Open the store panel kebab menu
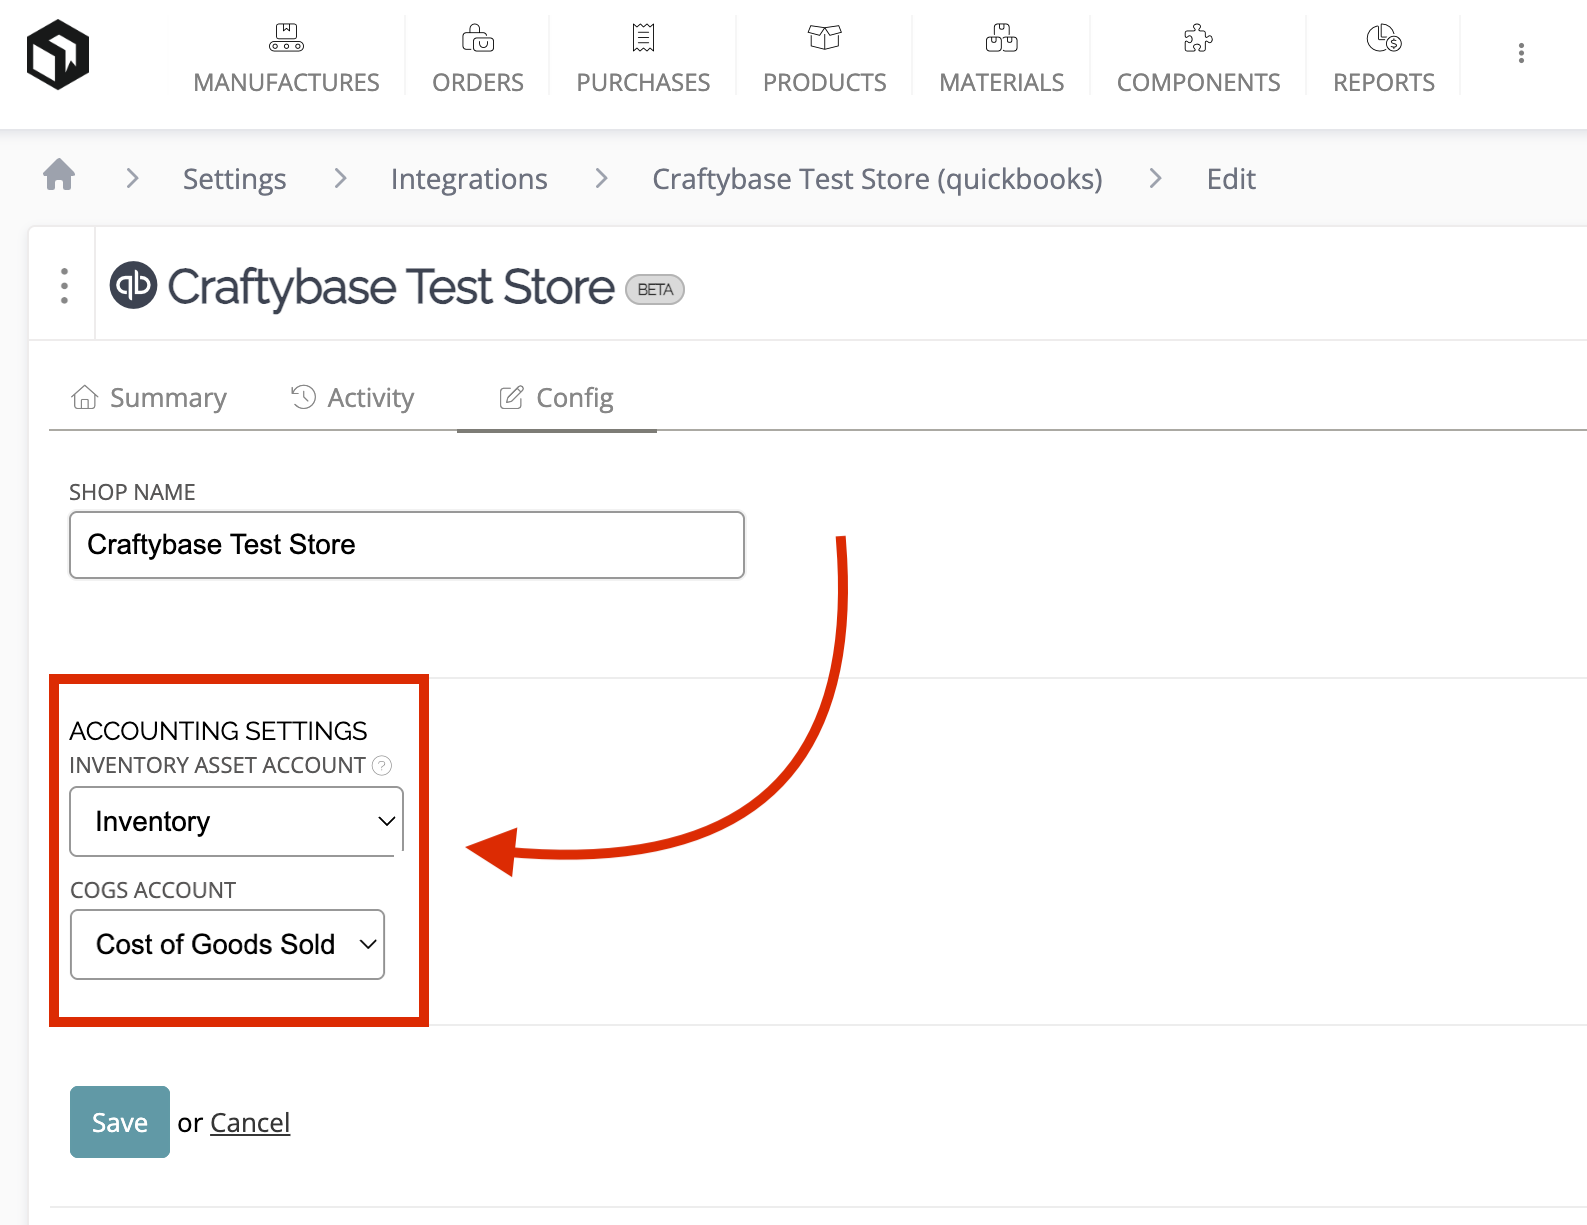This screenshot has width=1587, height=1225. tap(64, 286)
